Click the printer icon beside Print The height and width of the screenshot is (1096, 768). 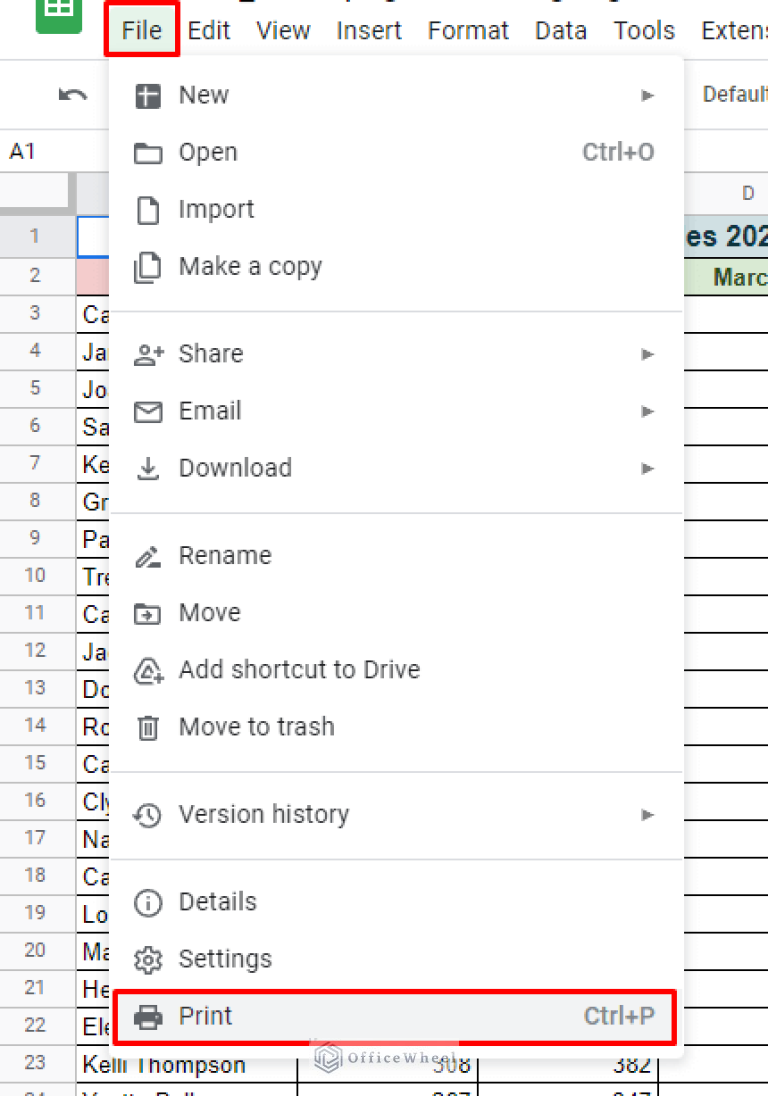148,1017
